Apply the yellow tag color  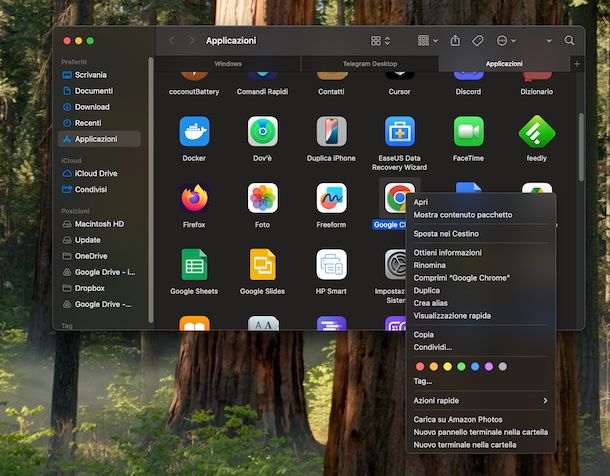[x=447, y=366]
